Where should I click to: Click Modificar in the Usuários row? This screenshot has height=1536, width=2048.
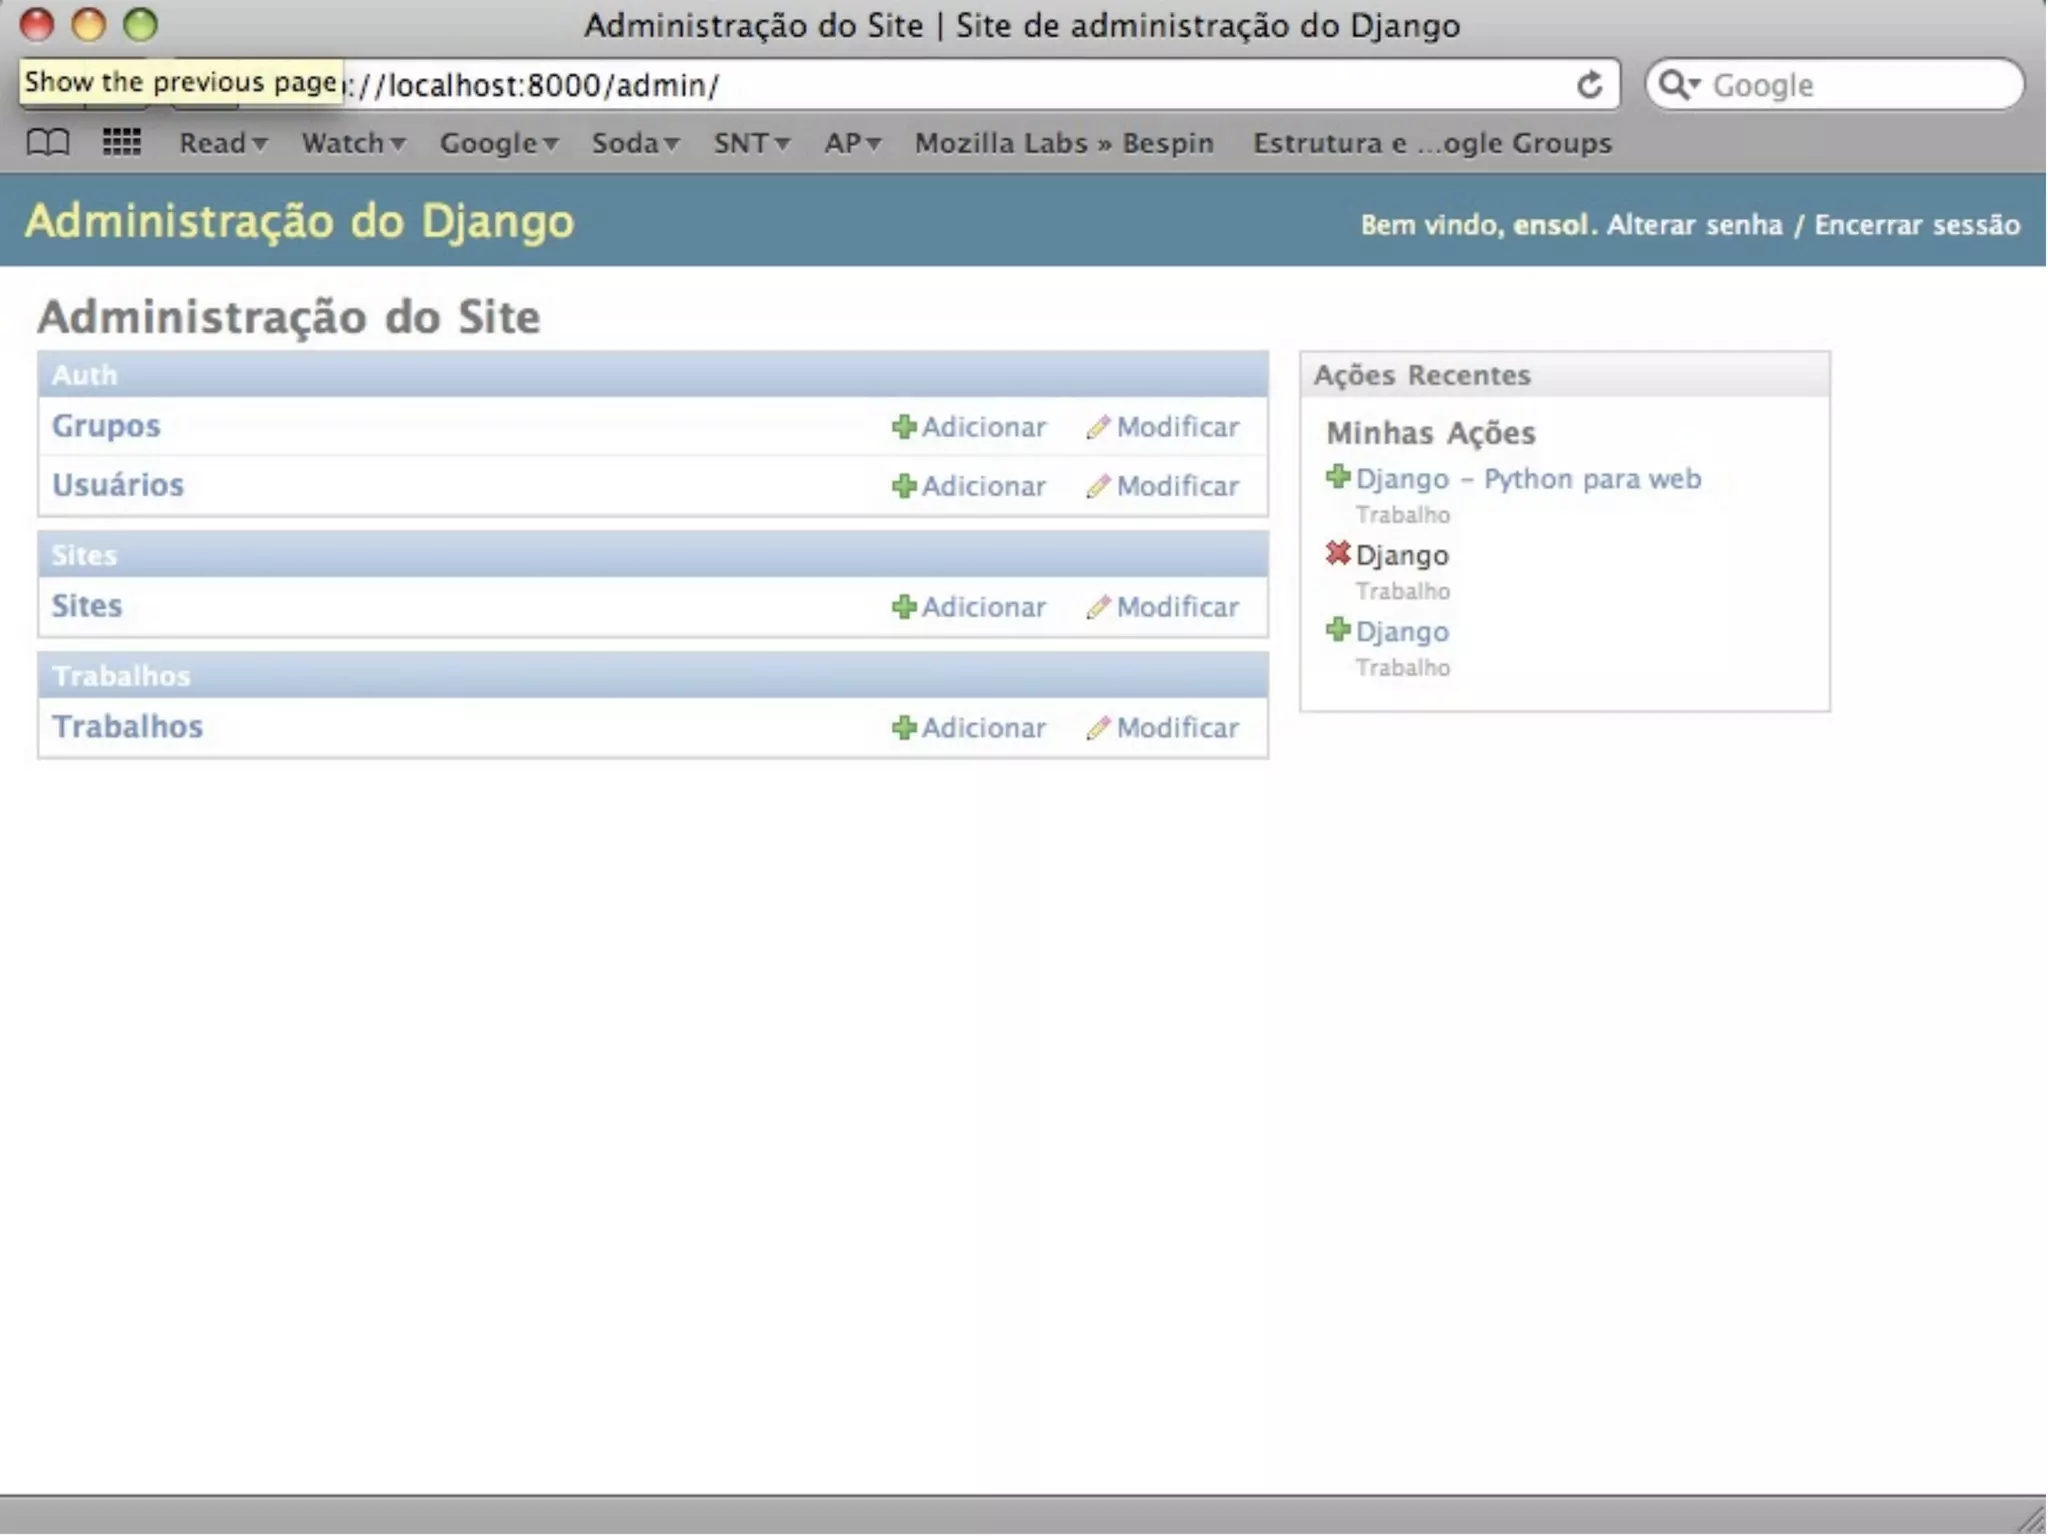coord(1177,486)
